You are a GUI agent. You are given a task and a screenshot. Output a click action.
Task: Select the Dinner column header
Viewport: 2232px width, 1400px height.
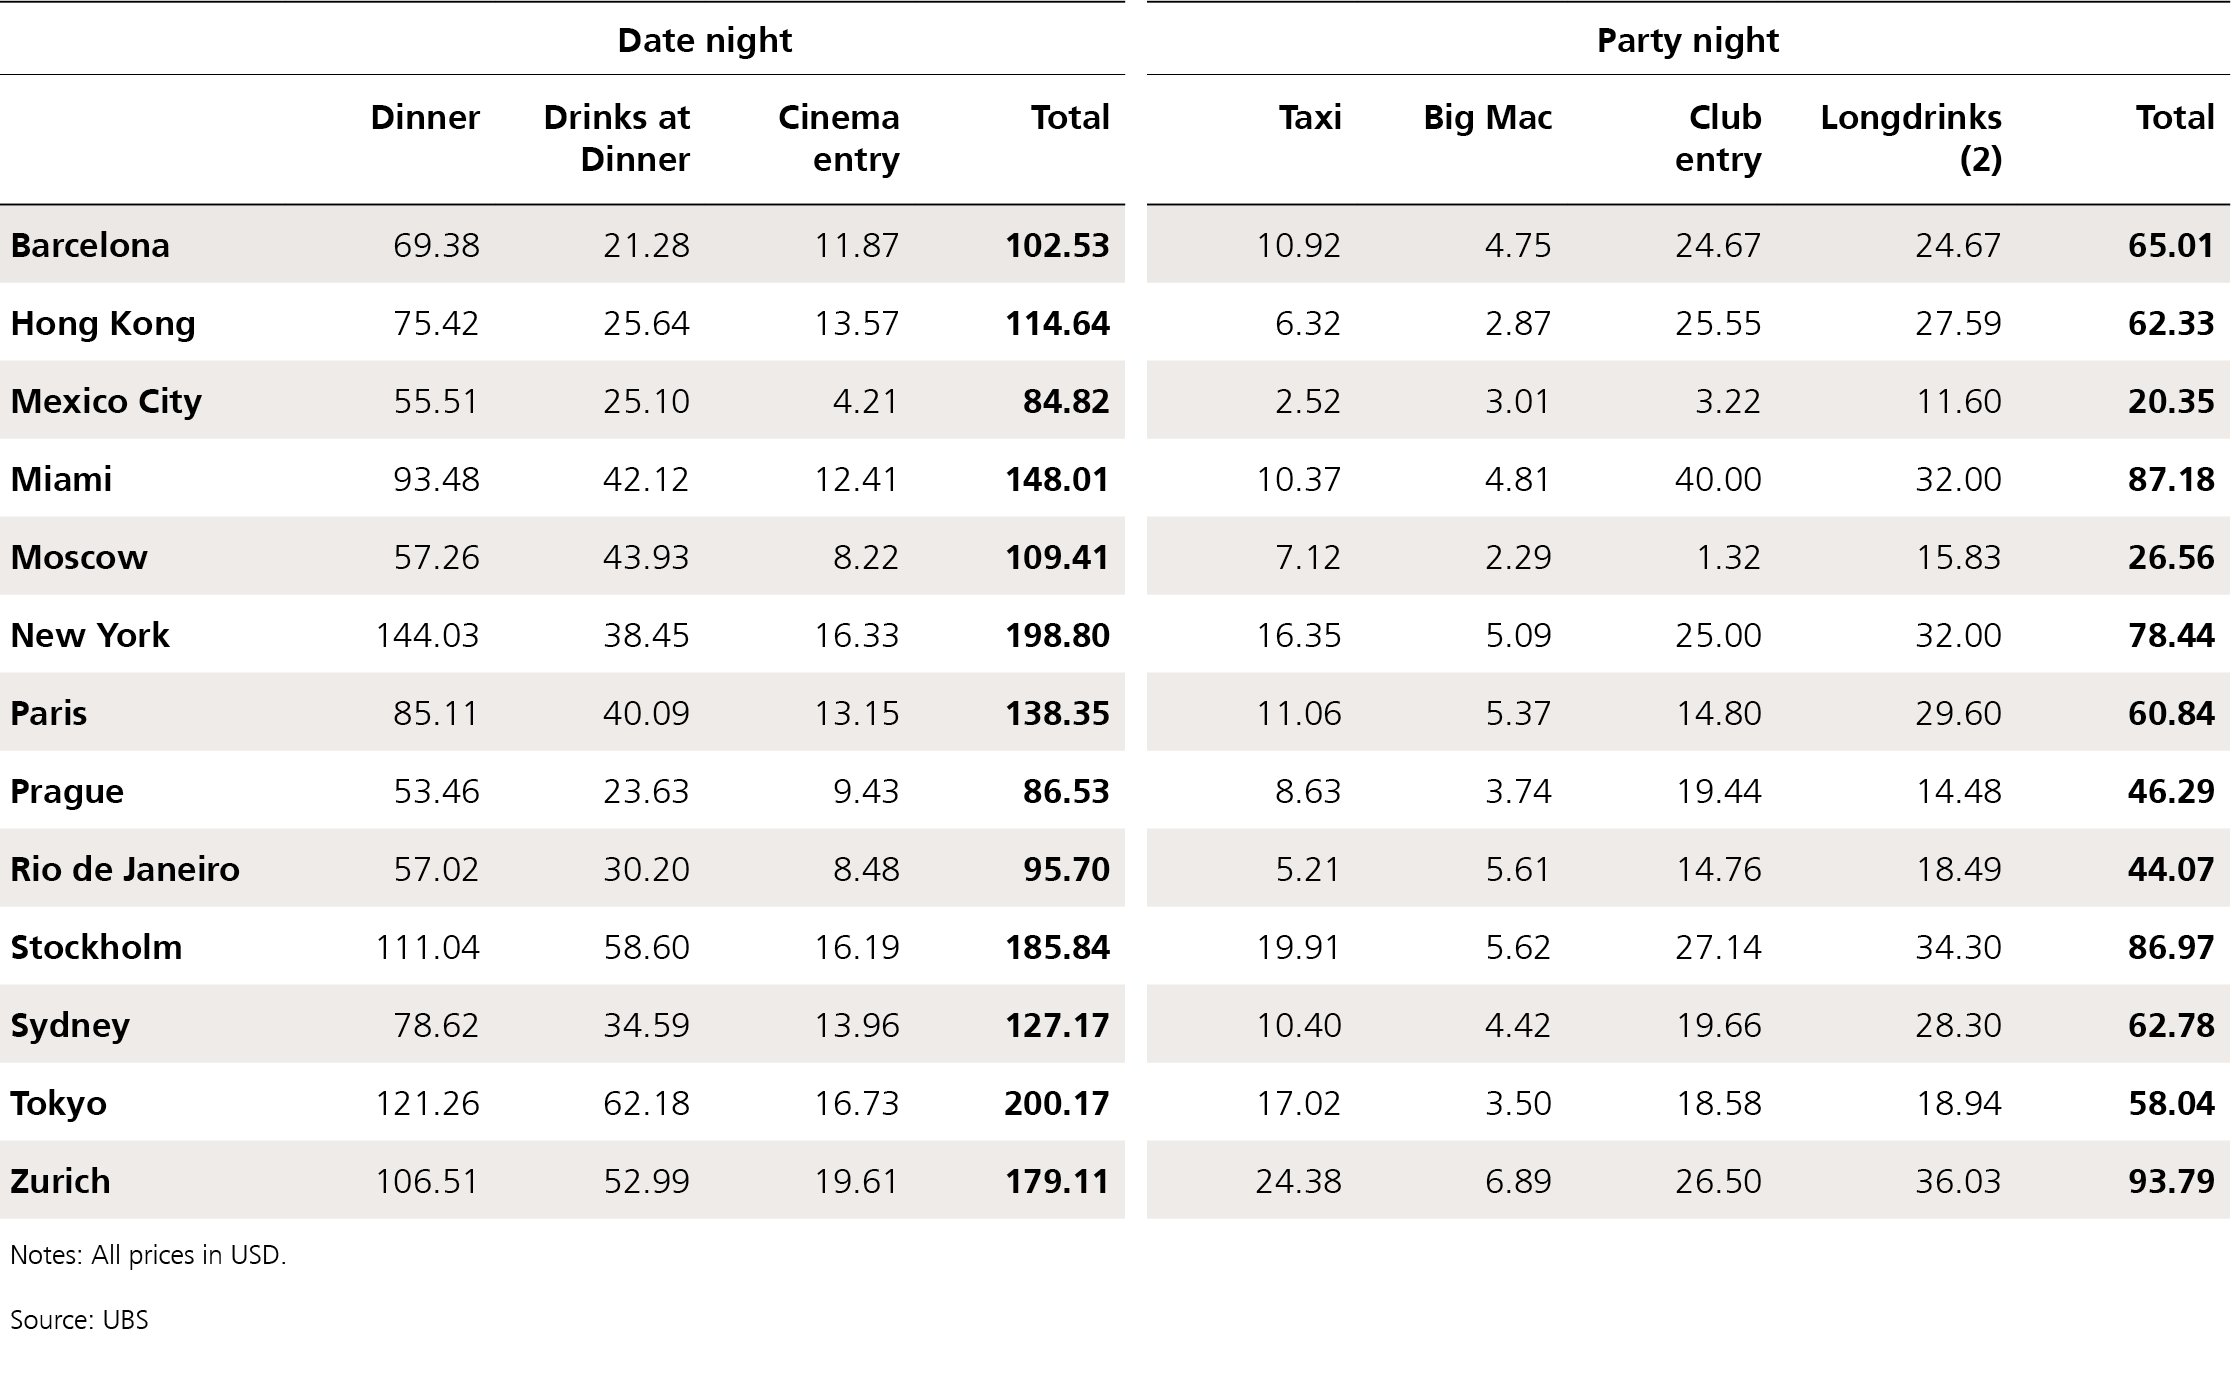[x=425, y=118]
